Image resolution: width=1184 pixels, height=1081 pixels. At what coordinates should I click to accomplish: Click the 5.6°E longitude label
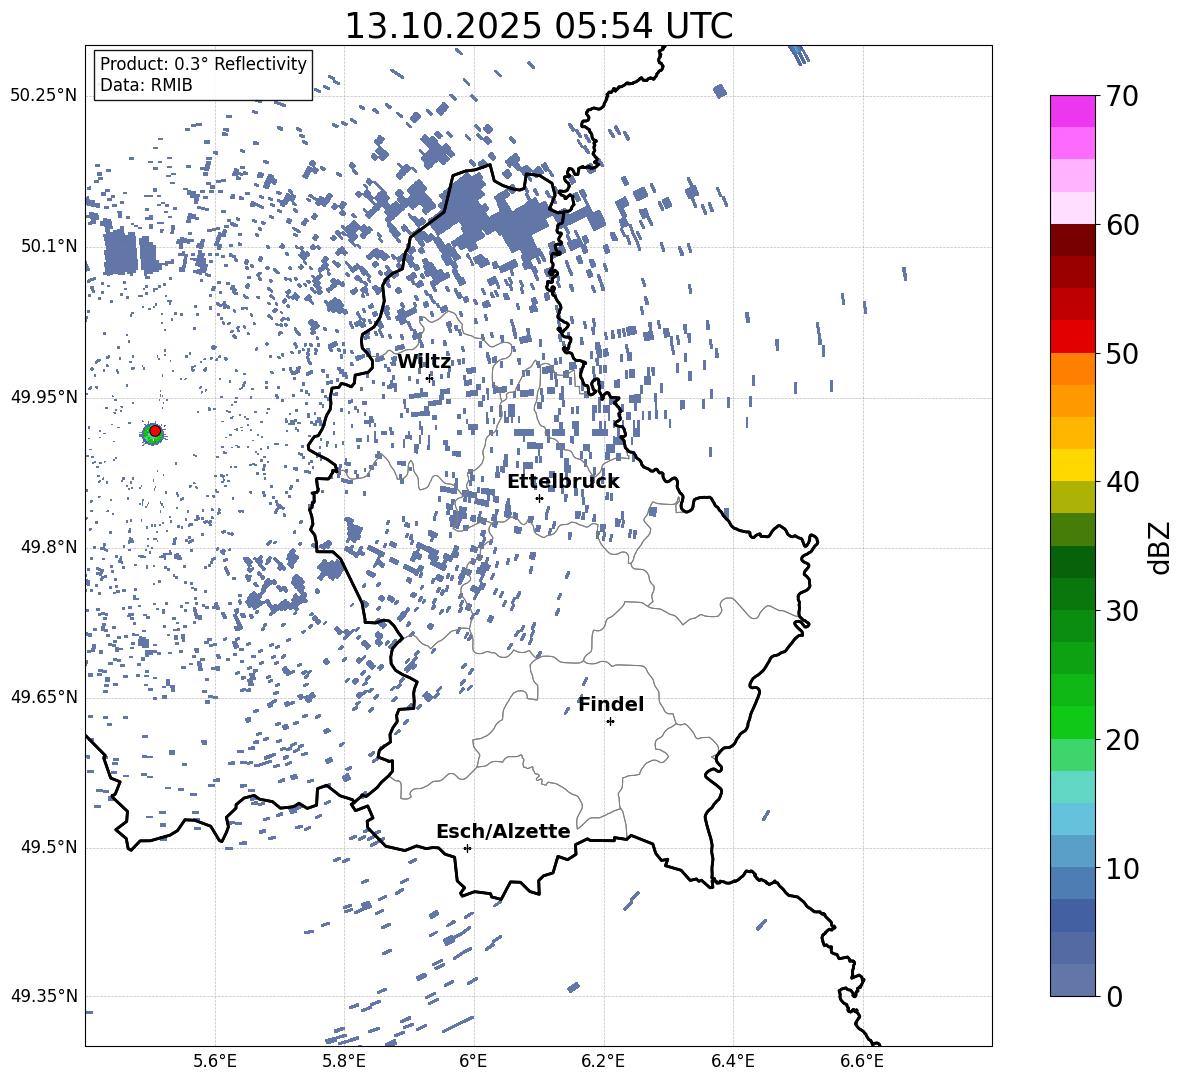click(215, 1061)
